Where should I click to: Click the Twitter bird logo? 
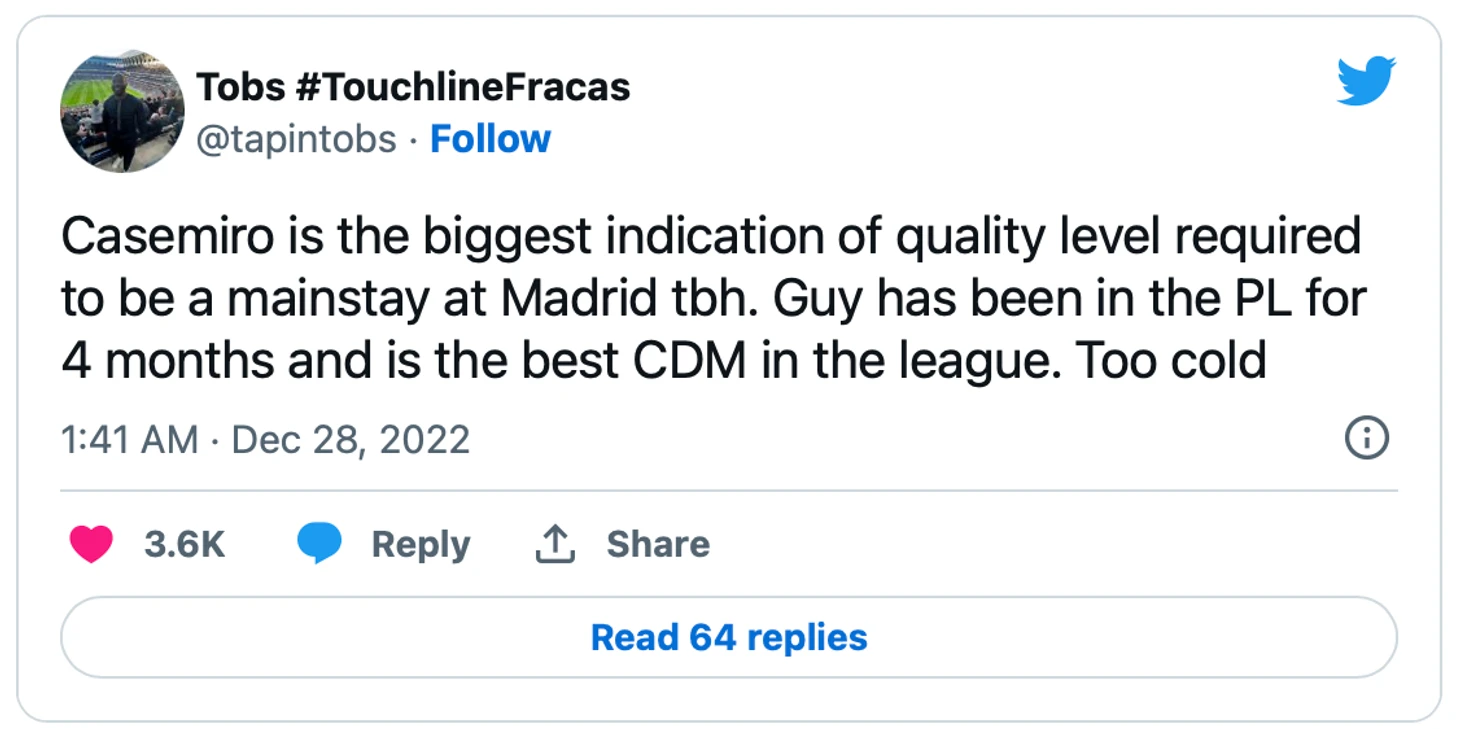pyautogui.click(x=1366, y=80)
